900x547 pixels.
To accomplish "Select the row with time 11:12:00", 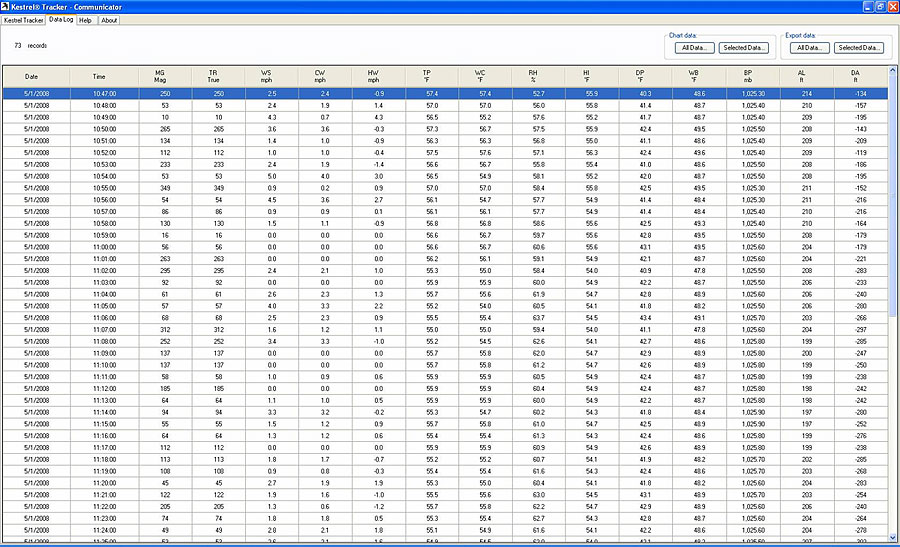I will pyautogui.click(x=445, y=389).
